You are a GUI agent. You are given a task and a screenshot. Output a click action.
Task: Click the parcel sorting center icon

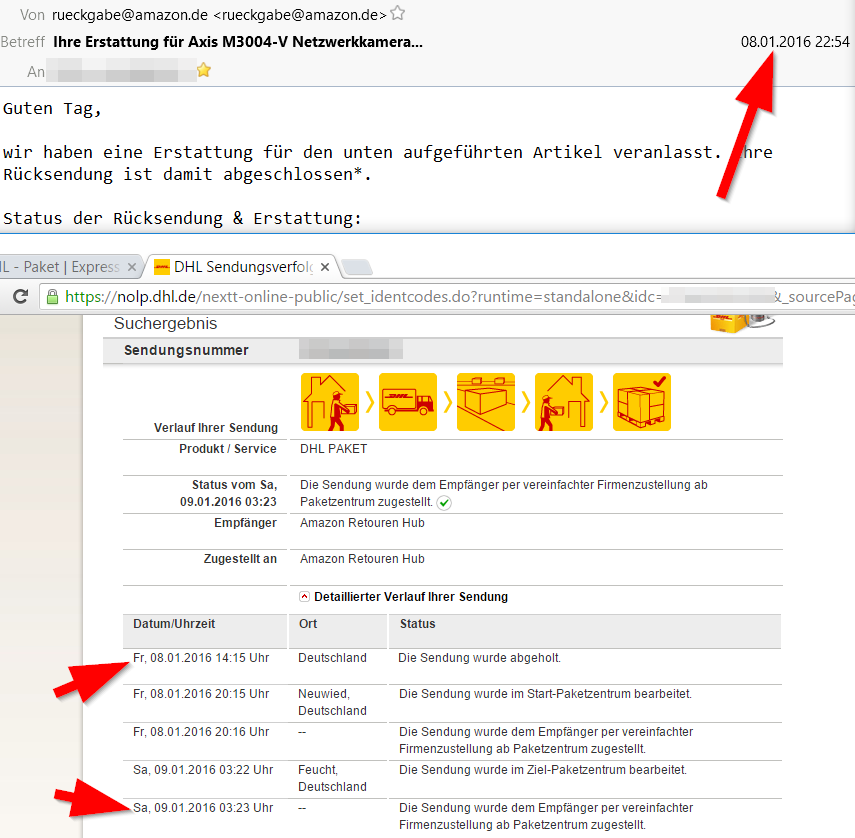click(486, 402)
